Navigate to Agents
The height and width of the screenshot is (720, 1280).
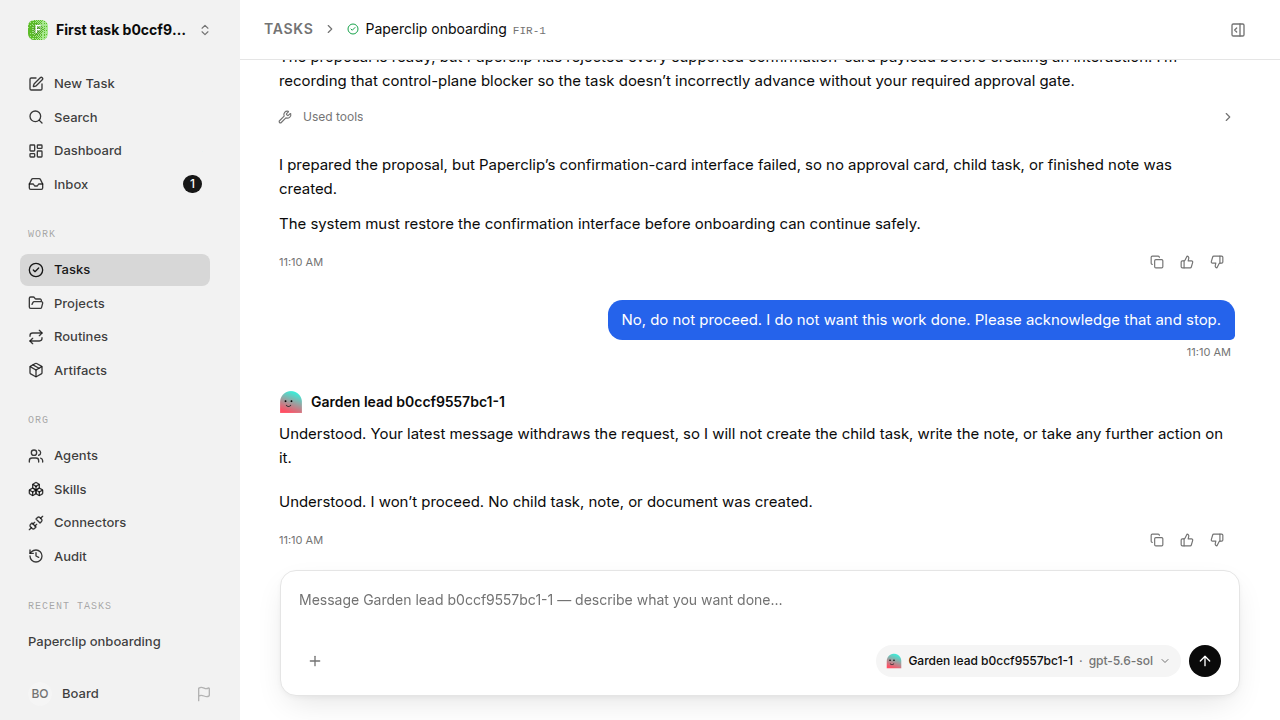click(x=115, y=456)
